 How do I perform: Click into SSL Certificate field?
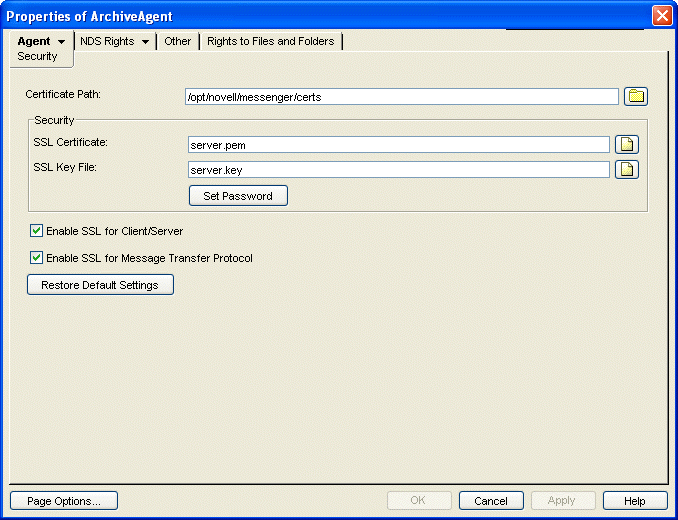[x=399, y=145]
